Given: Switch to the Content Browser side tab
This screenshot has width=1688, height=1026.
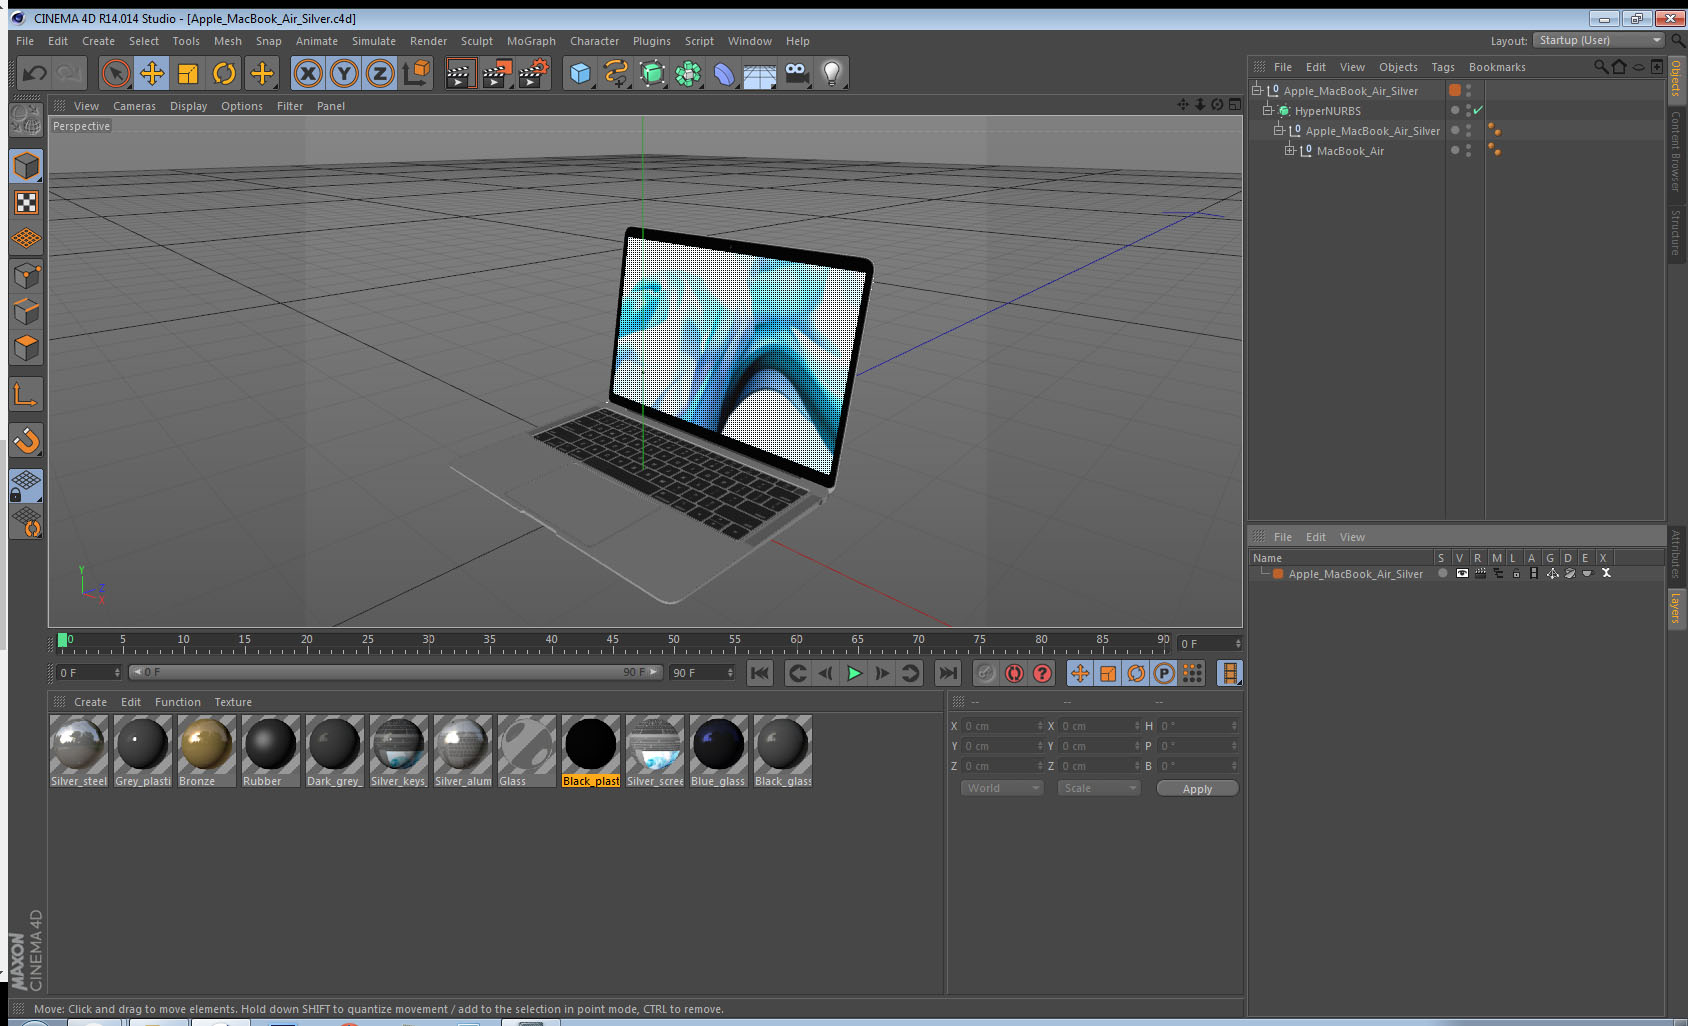Looking at the screenshot, I should coord(1675,150).
